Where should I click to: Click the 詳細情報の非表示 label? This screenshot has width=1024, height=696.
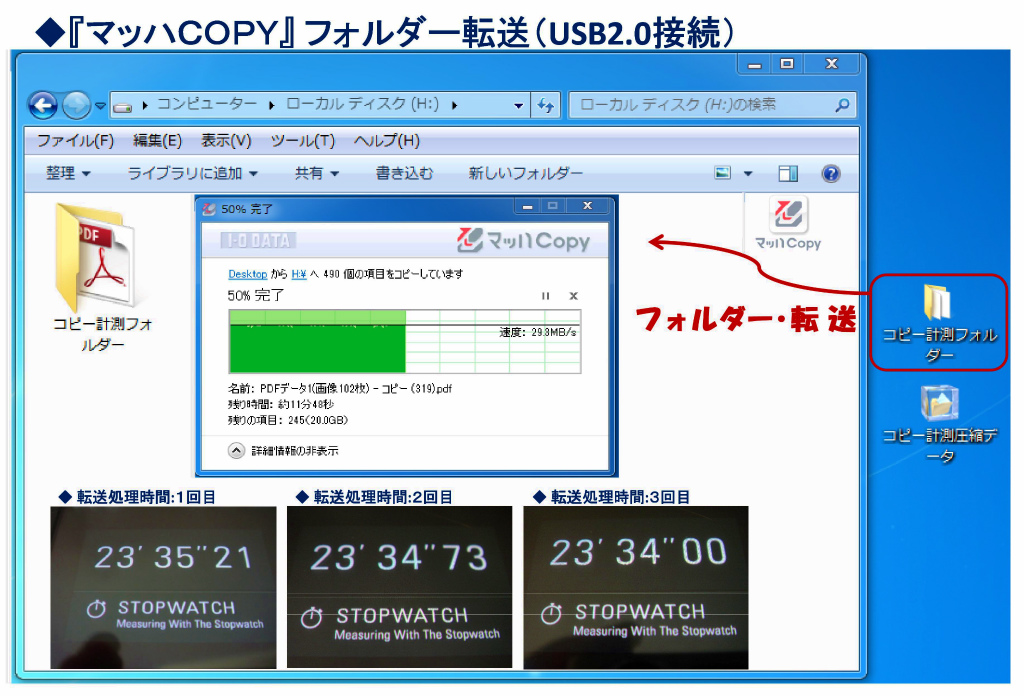pos(295,451)
